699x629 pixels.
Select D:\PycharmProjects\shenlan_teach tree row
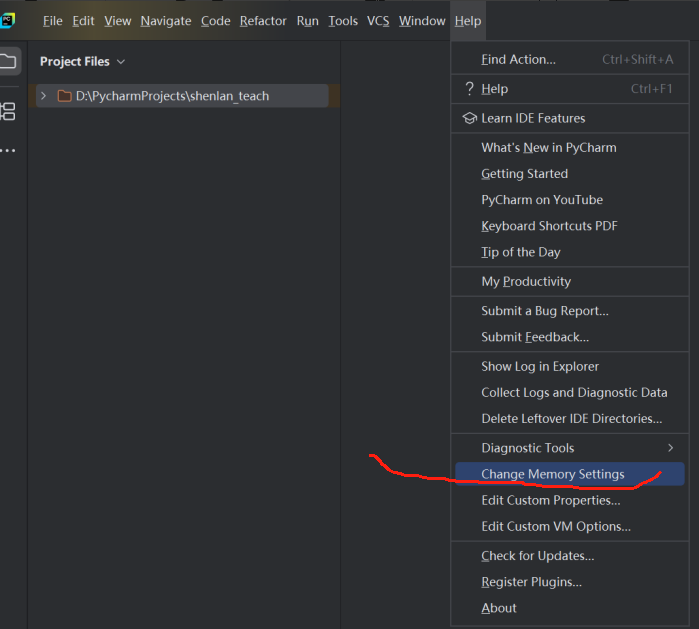[x=182, y=96]
